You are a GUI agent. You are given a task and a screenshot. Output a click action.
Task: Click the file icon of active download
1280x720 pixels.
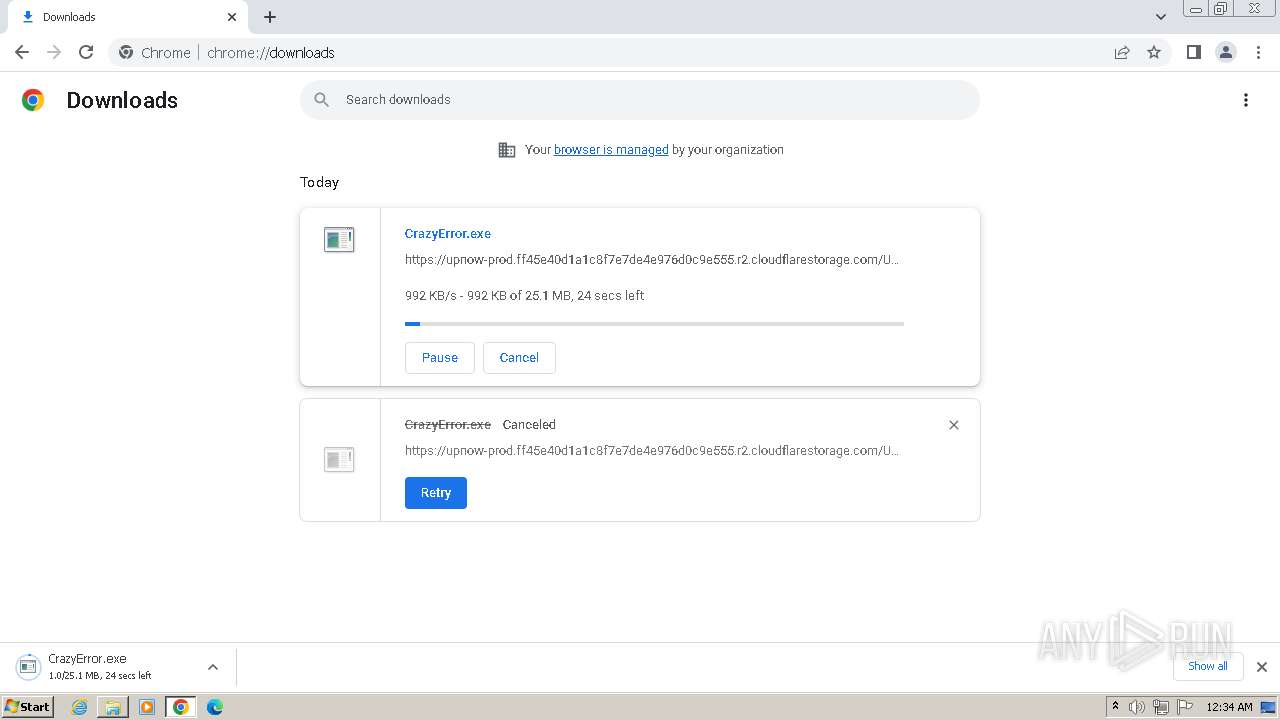coord(339,240)
